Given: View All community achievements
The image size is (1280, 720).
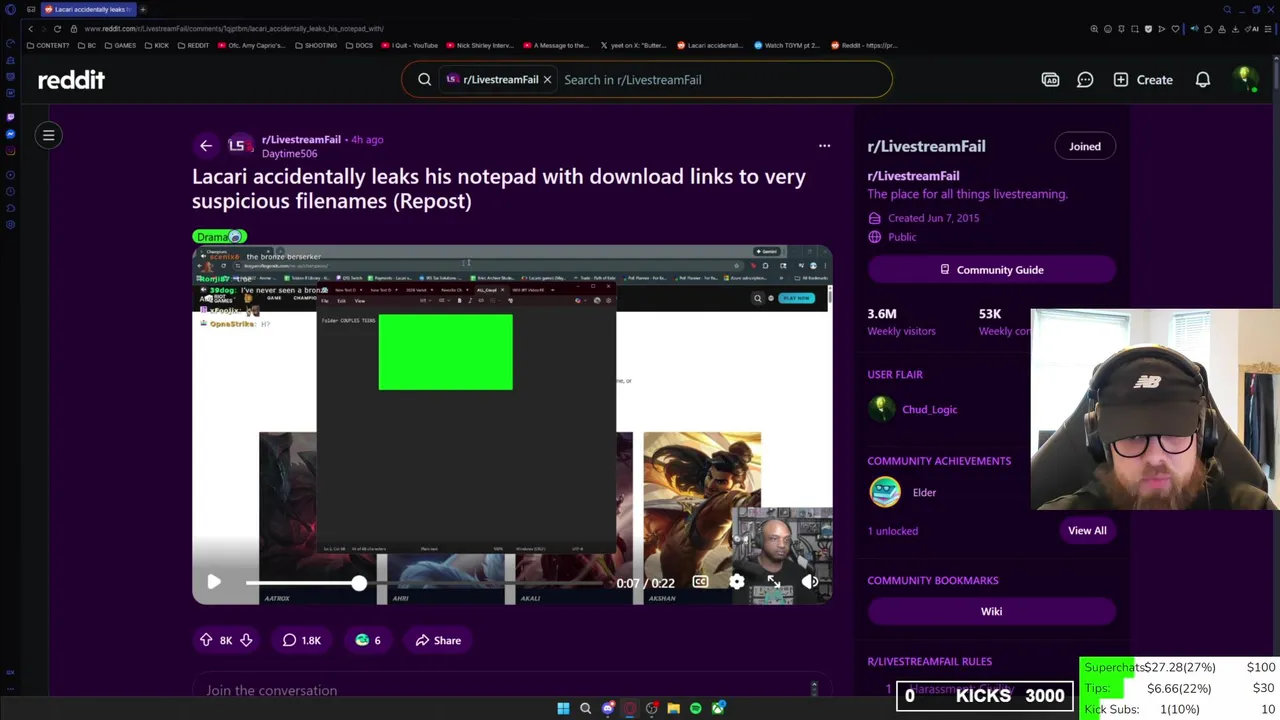Looking at the screenshot, I should click(x=1086, y=531).
